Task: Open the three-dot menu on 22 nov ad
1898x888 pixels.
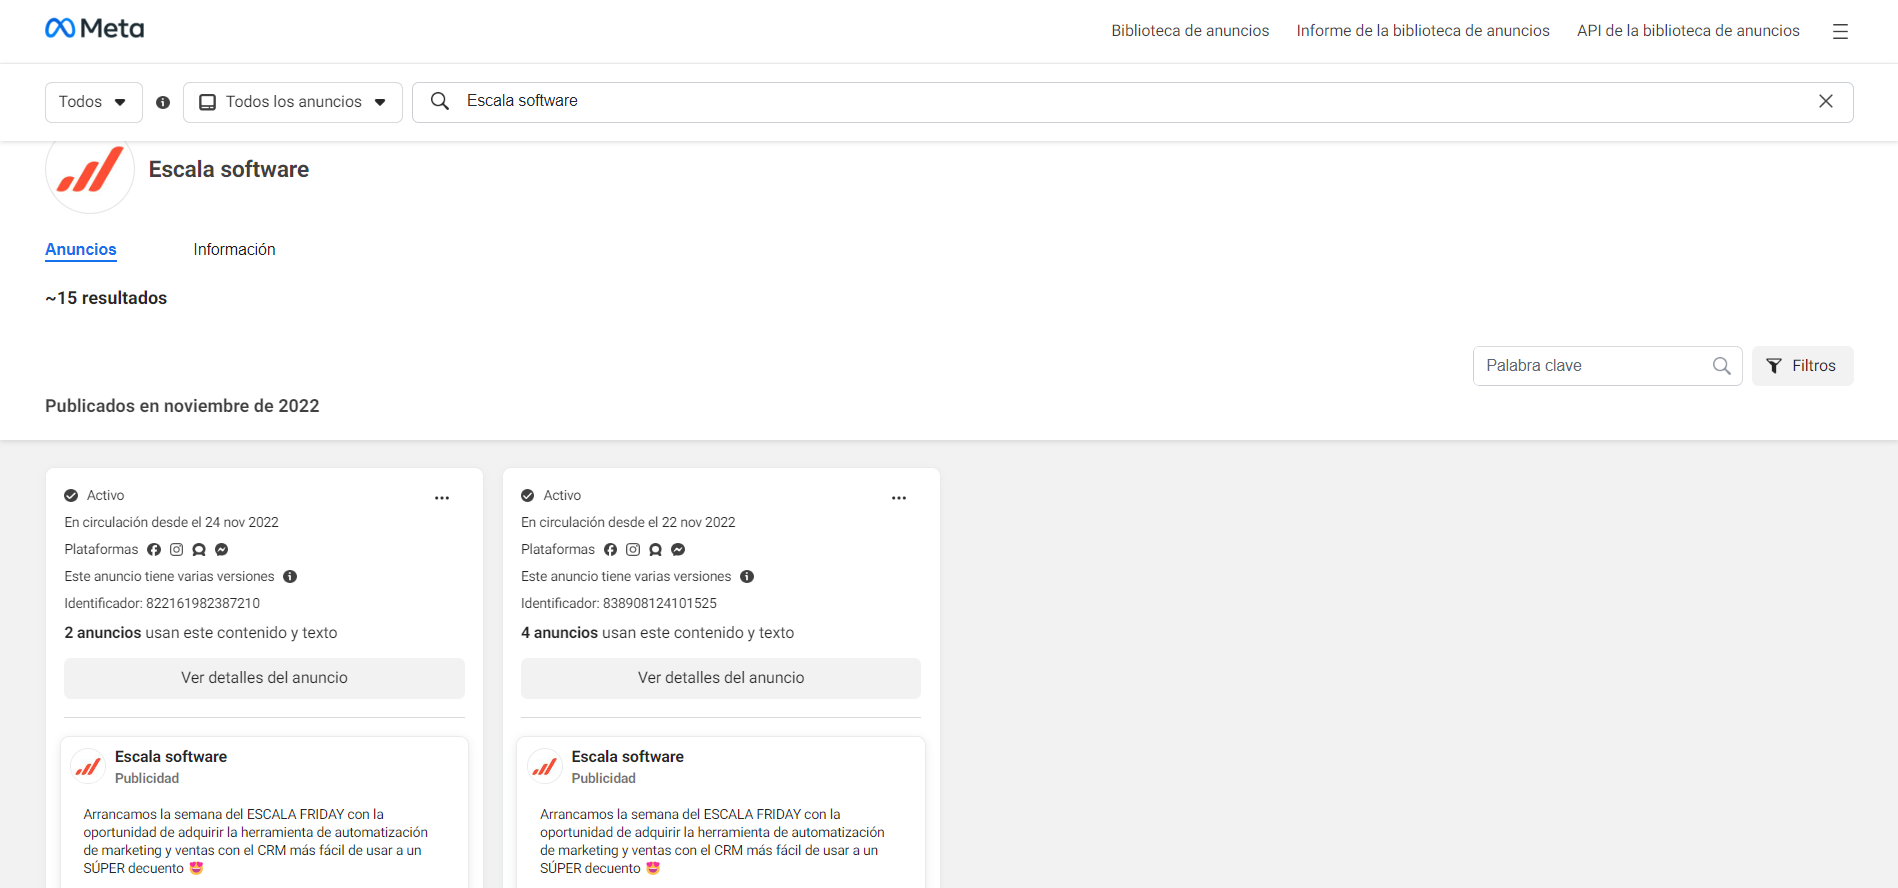Action: [x=899, y=498]
